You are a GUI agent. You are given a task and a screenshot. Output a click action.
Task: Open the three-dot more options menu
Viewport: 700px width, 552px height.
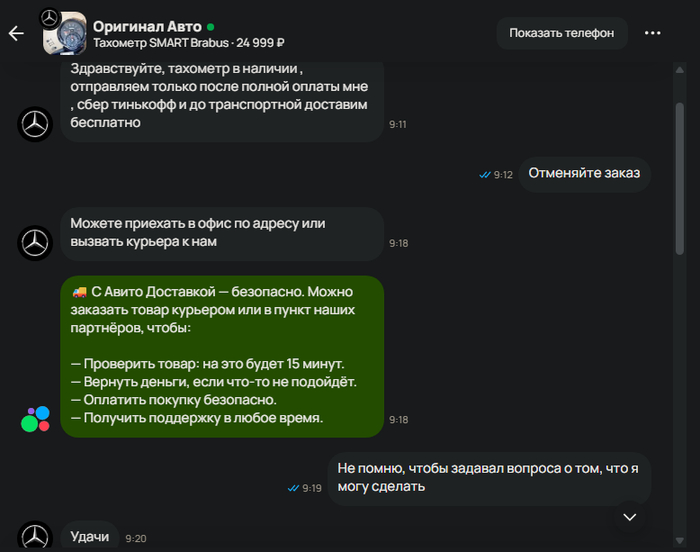click(653, 33)
